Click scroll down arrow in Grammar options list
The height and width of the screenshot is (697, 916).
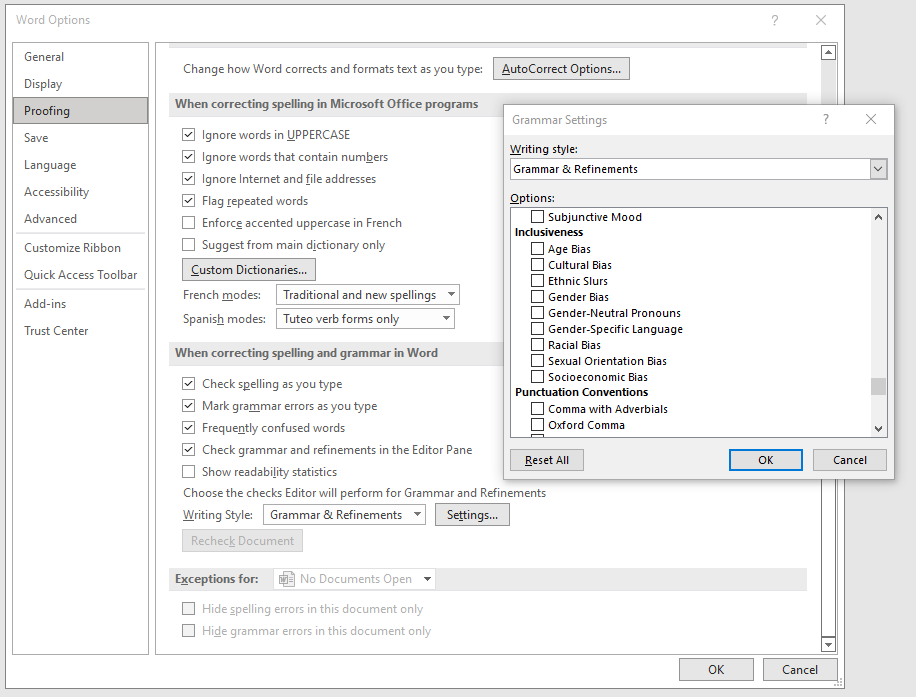pyautogui.click(x=878, y=428)
